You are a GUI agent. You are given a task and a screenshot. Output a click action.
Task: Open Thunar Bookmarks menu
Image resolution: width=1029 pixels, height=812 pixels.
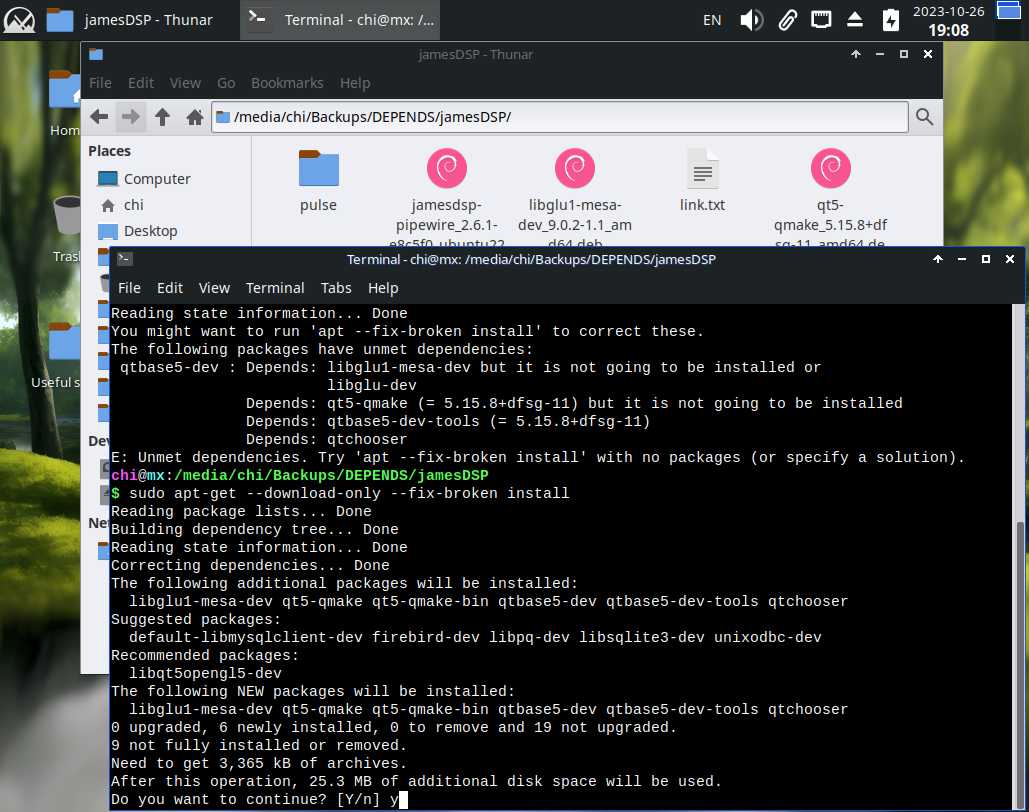pyautogui.click(x=287, y=83)
